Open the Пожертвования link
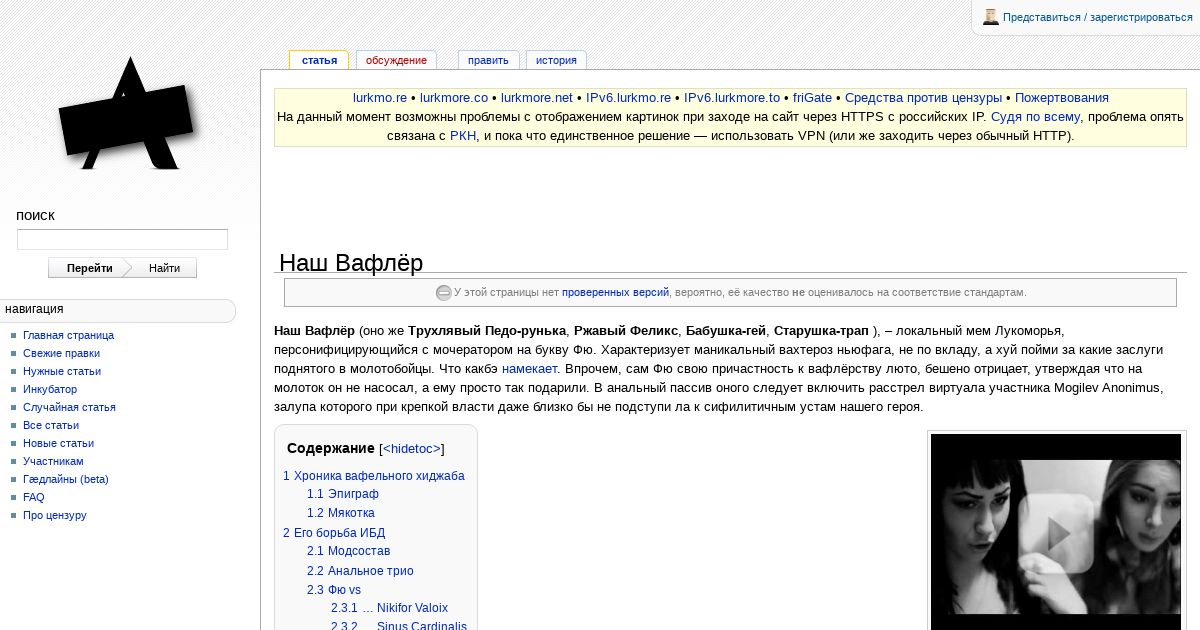This screenshot has width=1200, height=630. point(1062,98)
